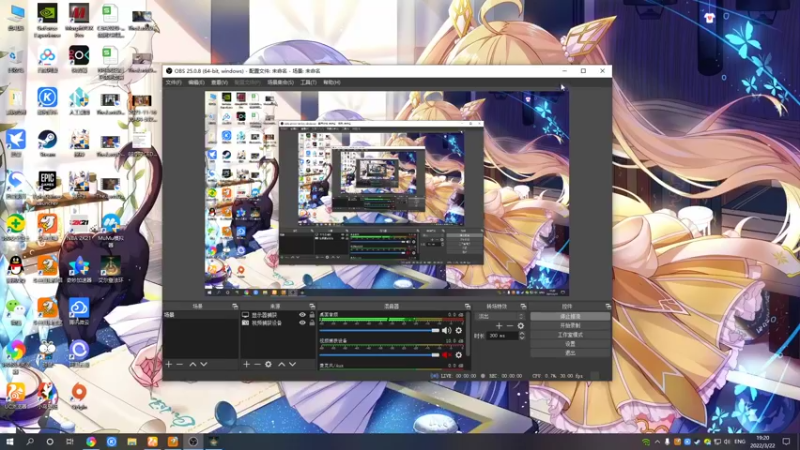Enable Studio Mode (工作室模式) button
Screen dimensions: 800x450
[x=570, y=335]
